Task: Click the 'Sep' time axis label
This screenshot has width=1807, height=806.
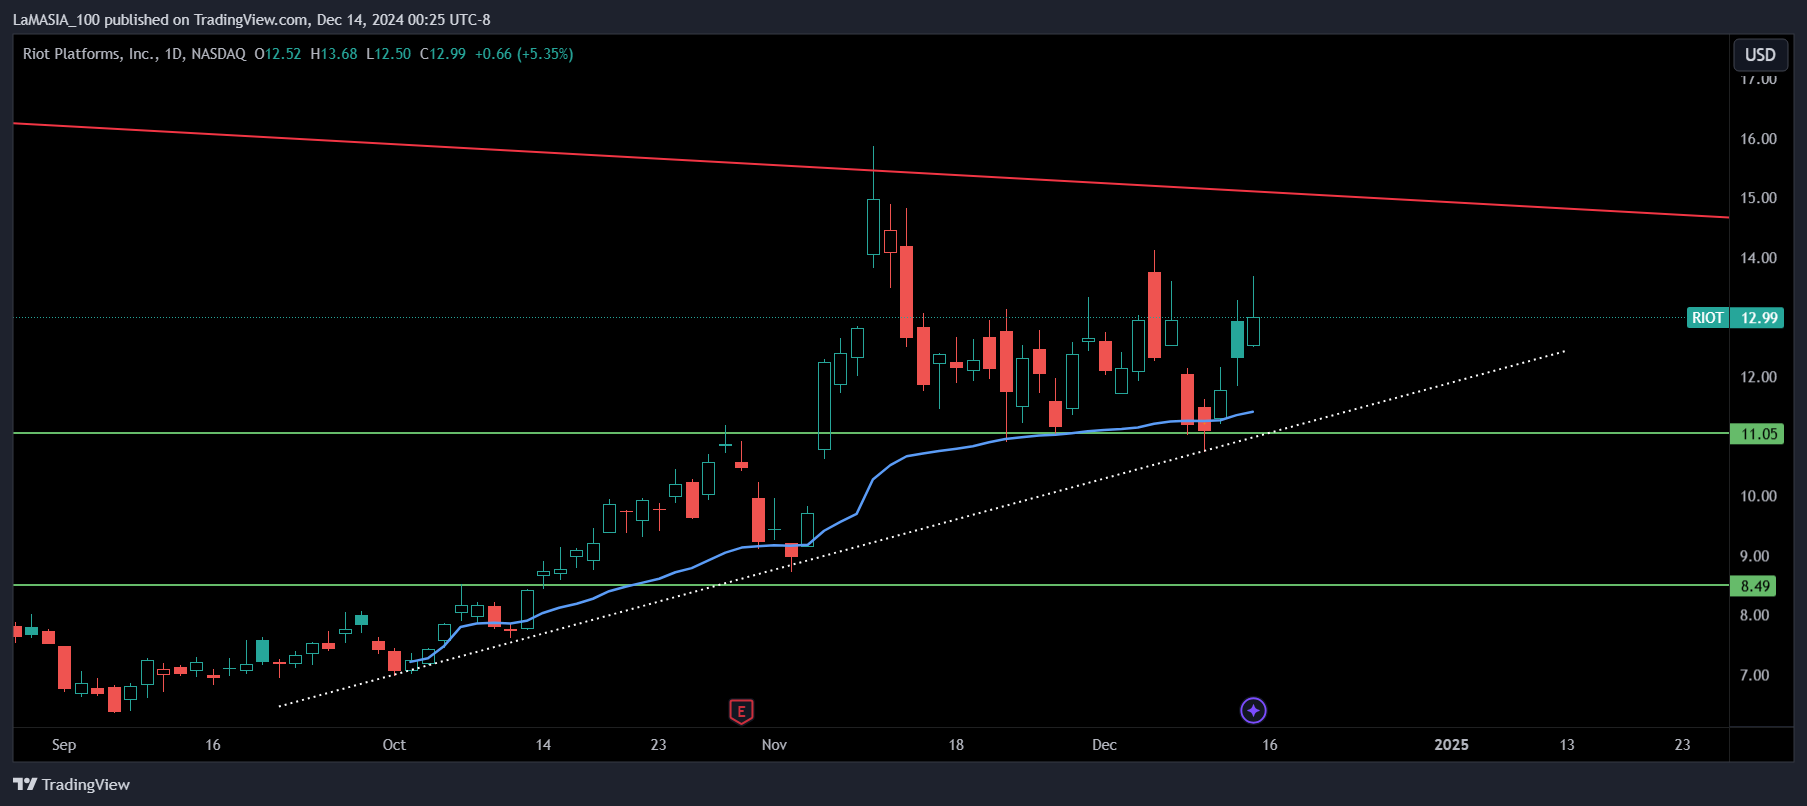Action: click(64, 745)
